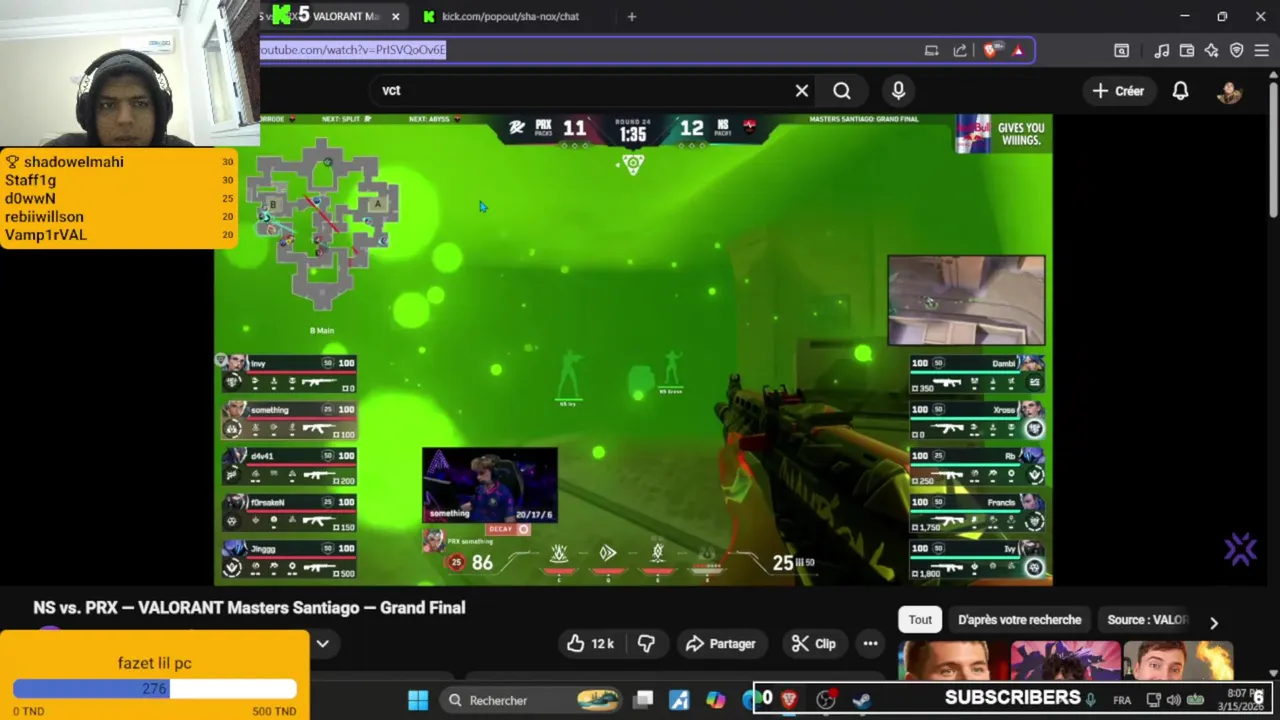Dislike the video with thumbs-down icon
1280x720 pixels.
coord(646,644)
